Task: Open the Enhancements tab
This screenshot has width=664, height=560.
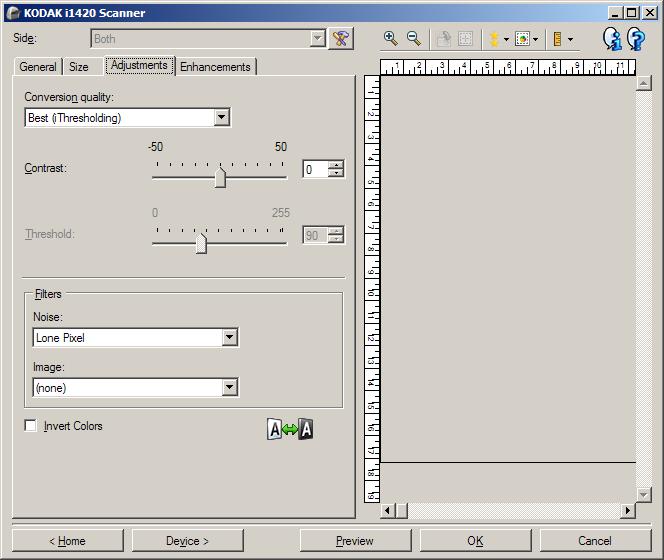Action: [x=215, y=67]
